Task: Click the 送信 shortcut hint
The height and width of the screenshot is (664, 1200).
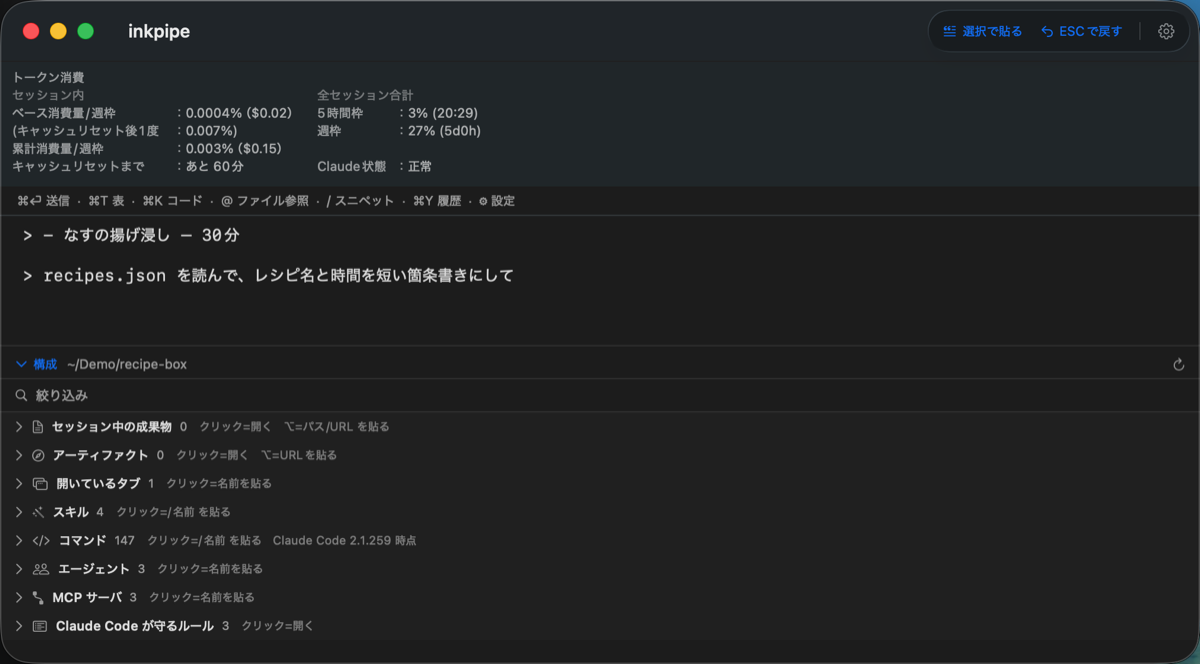Action: pyautogui.click(x=43, y=201)
